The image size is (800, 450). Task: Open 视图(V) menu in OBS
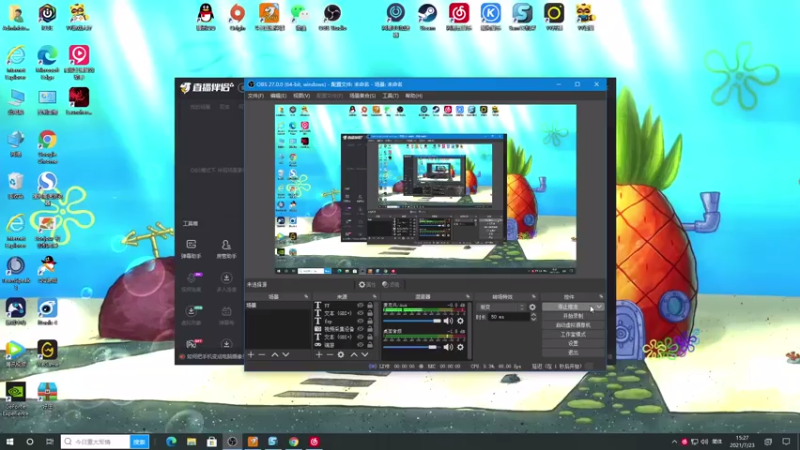(x=302, y=96)
